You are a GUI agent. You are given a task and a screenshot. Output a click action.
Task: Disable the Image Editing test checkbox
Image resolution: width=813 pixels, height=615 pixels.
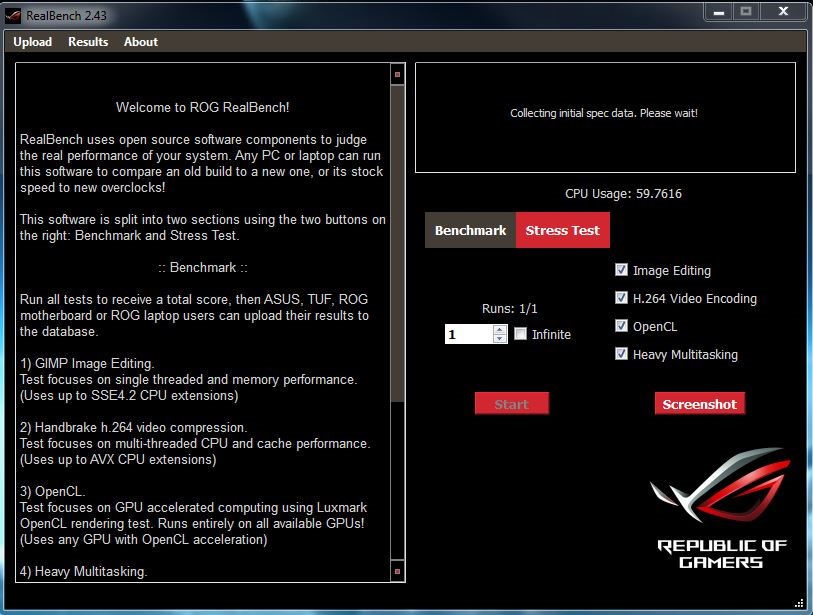click(x=622, y=270)
